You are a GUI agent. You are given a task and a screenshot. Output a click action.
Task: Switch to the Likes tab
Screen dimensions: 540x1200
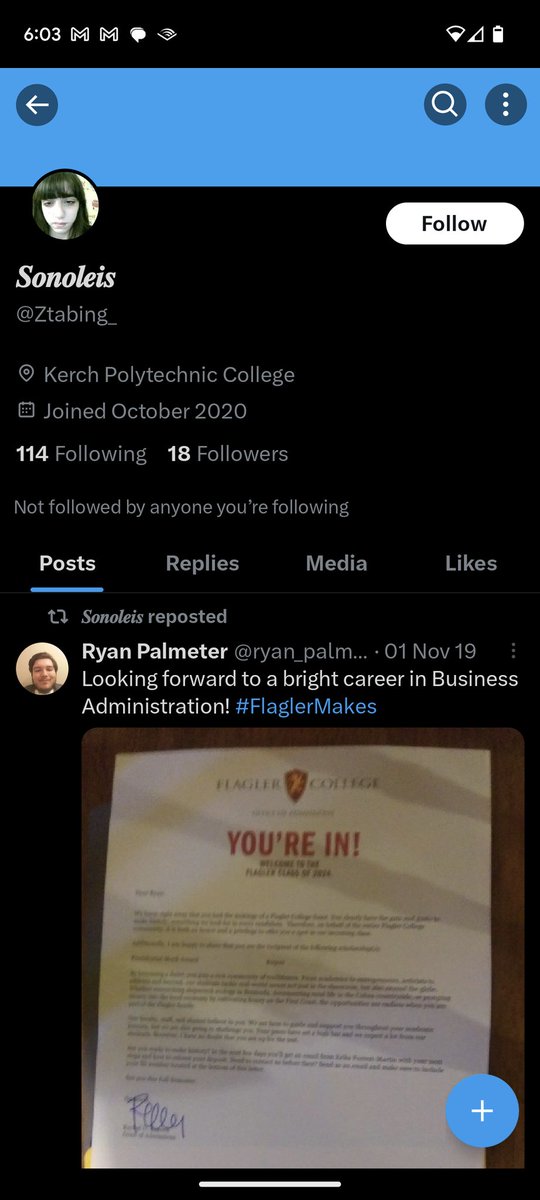coord(471,563)
